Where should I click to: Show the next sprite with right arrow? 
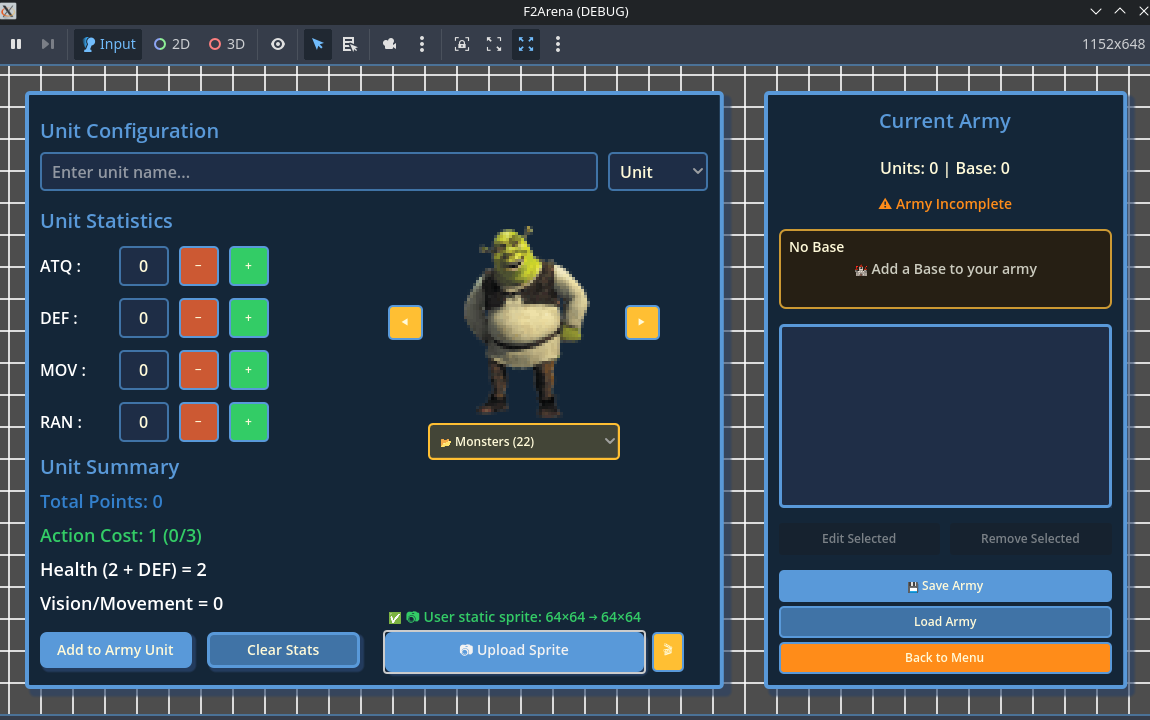tap(642, 323)
